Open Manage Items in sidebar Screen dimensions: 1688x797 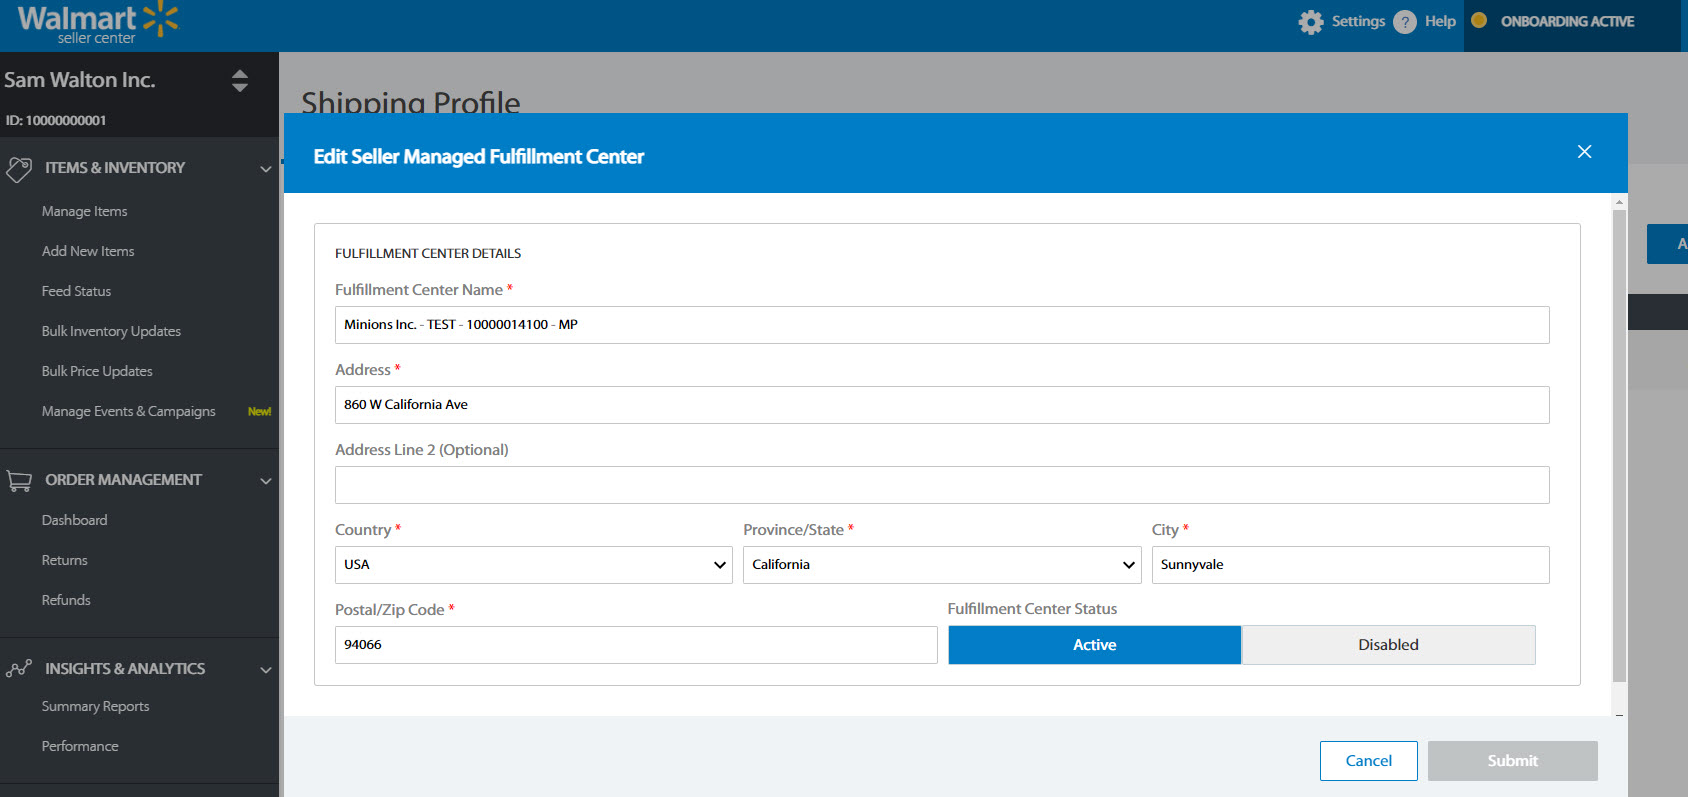pyautogui.click(x=85, y=212)
